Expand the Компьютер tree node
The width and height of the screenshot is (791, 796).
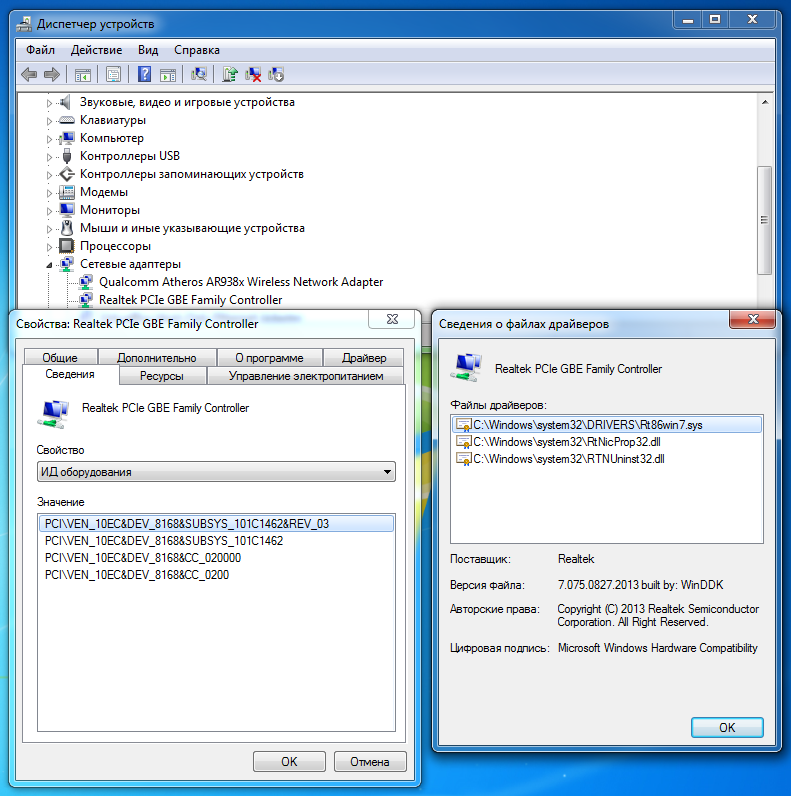49,139
